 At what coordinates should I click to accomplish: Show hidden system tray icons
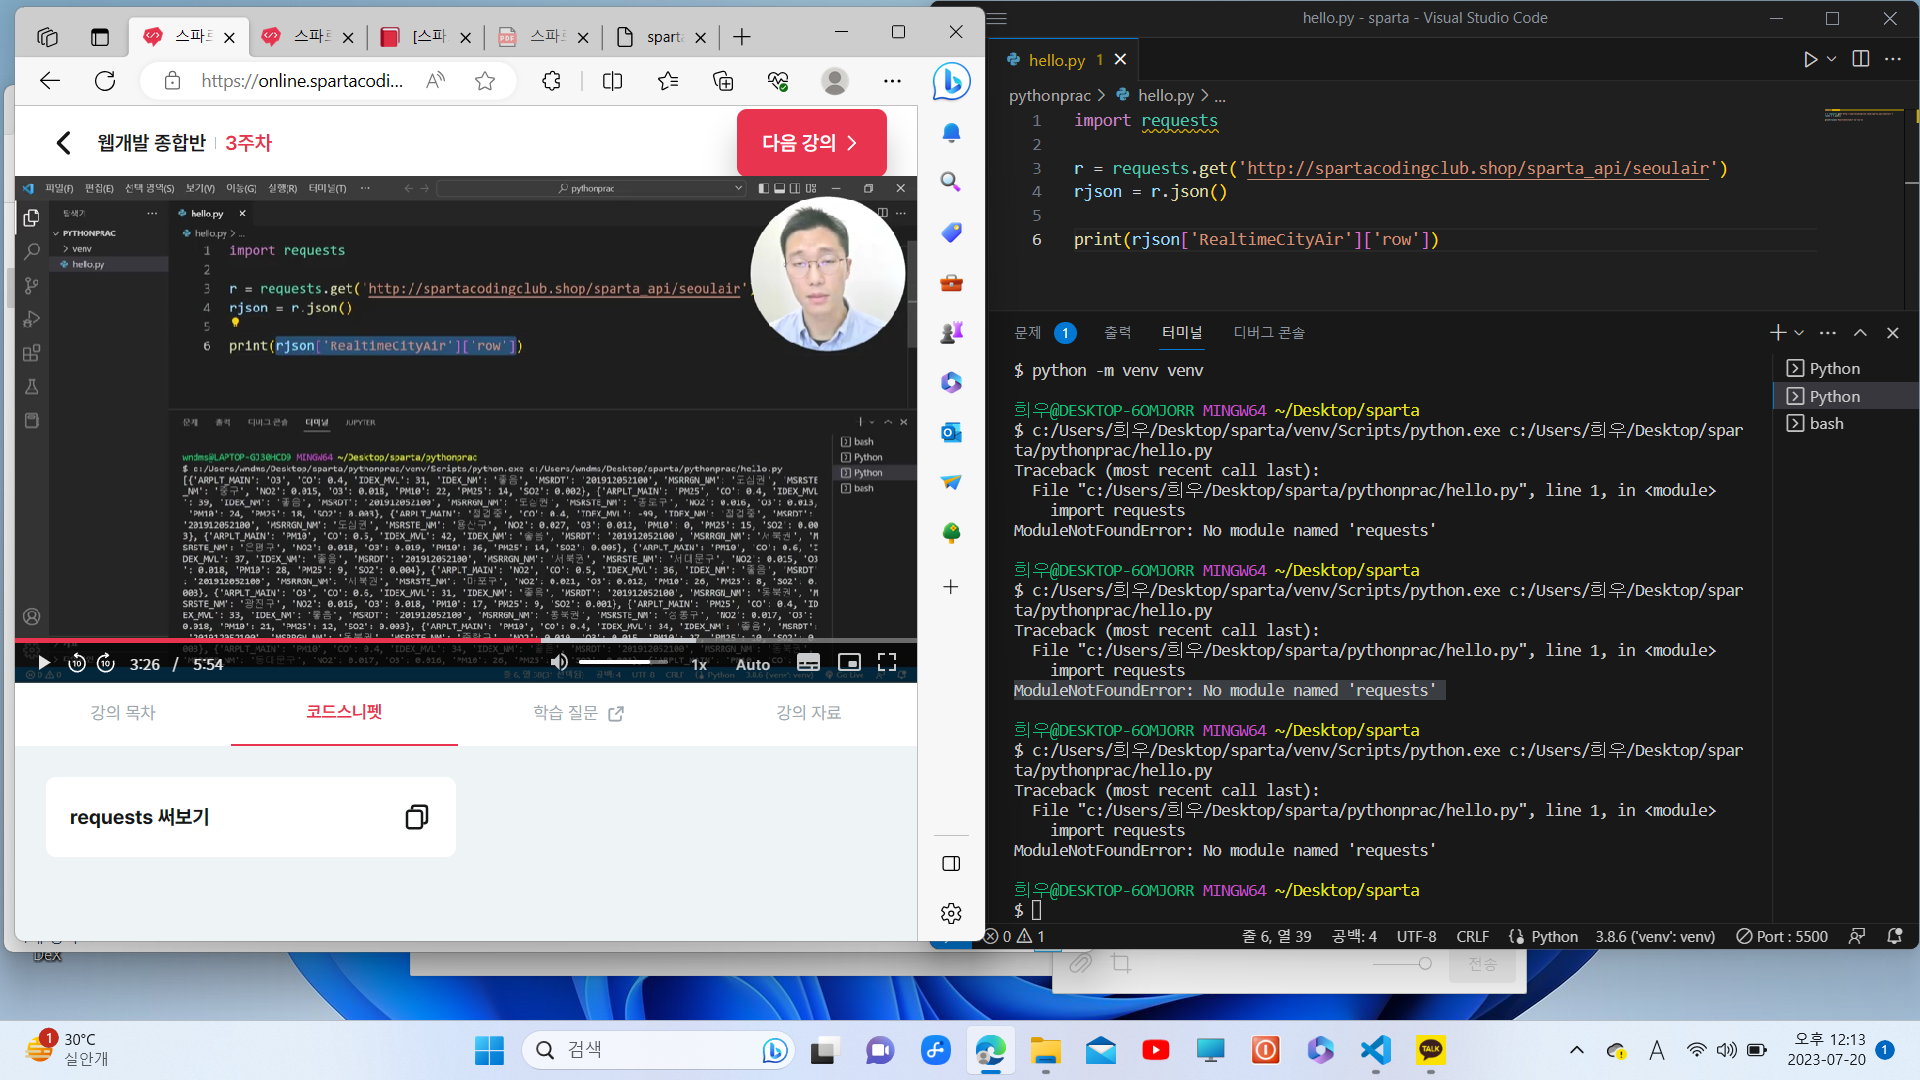coord(1577,1050)
